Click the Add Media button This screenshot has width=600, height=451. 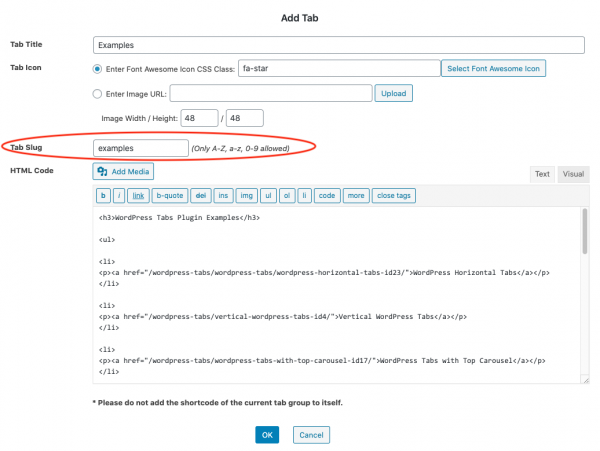tap(124, 172)
